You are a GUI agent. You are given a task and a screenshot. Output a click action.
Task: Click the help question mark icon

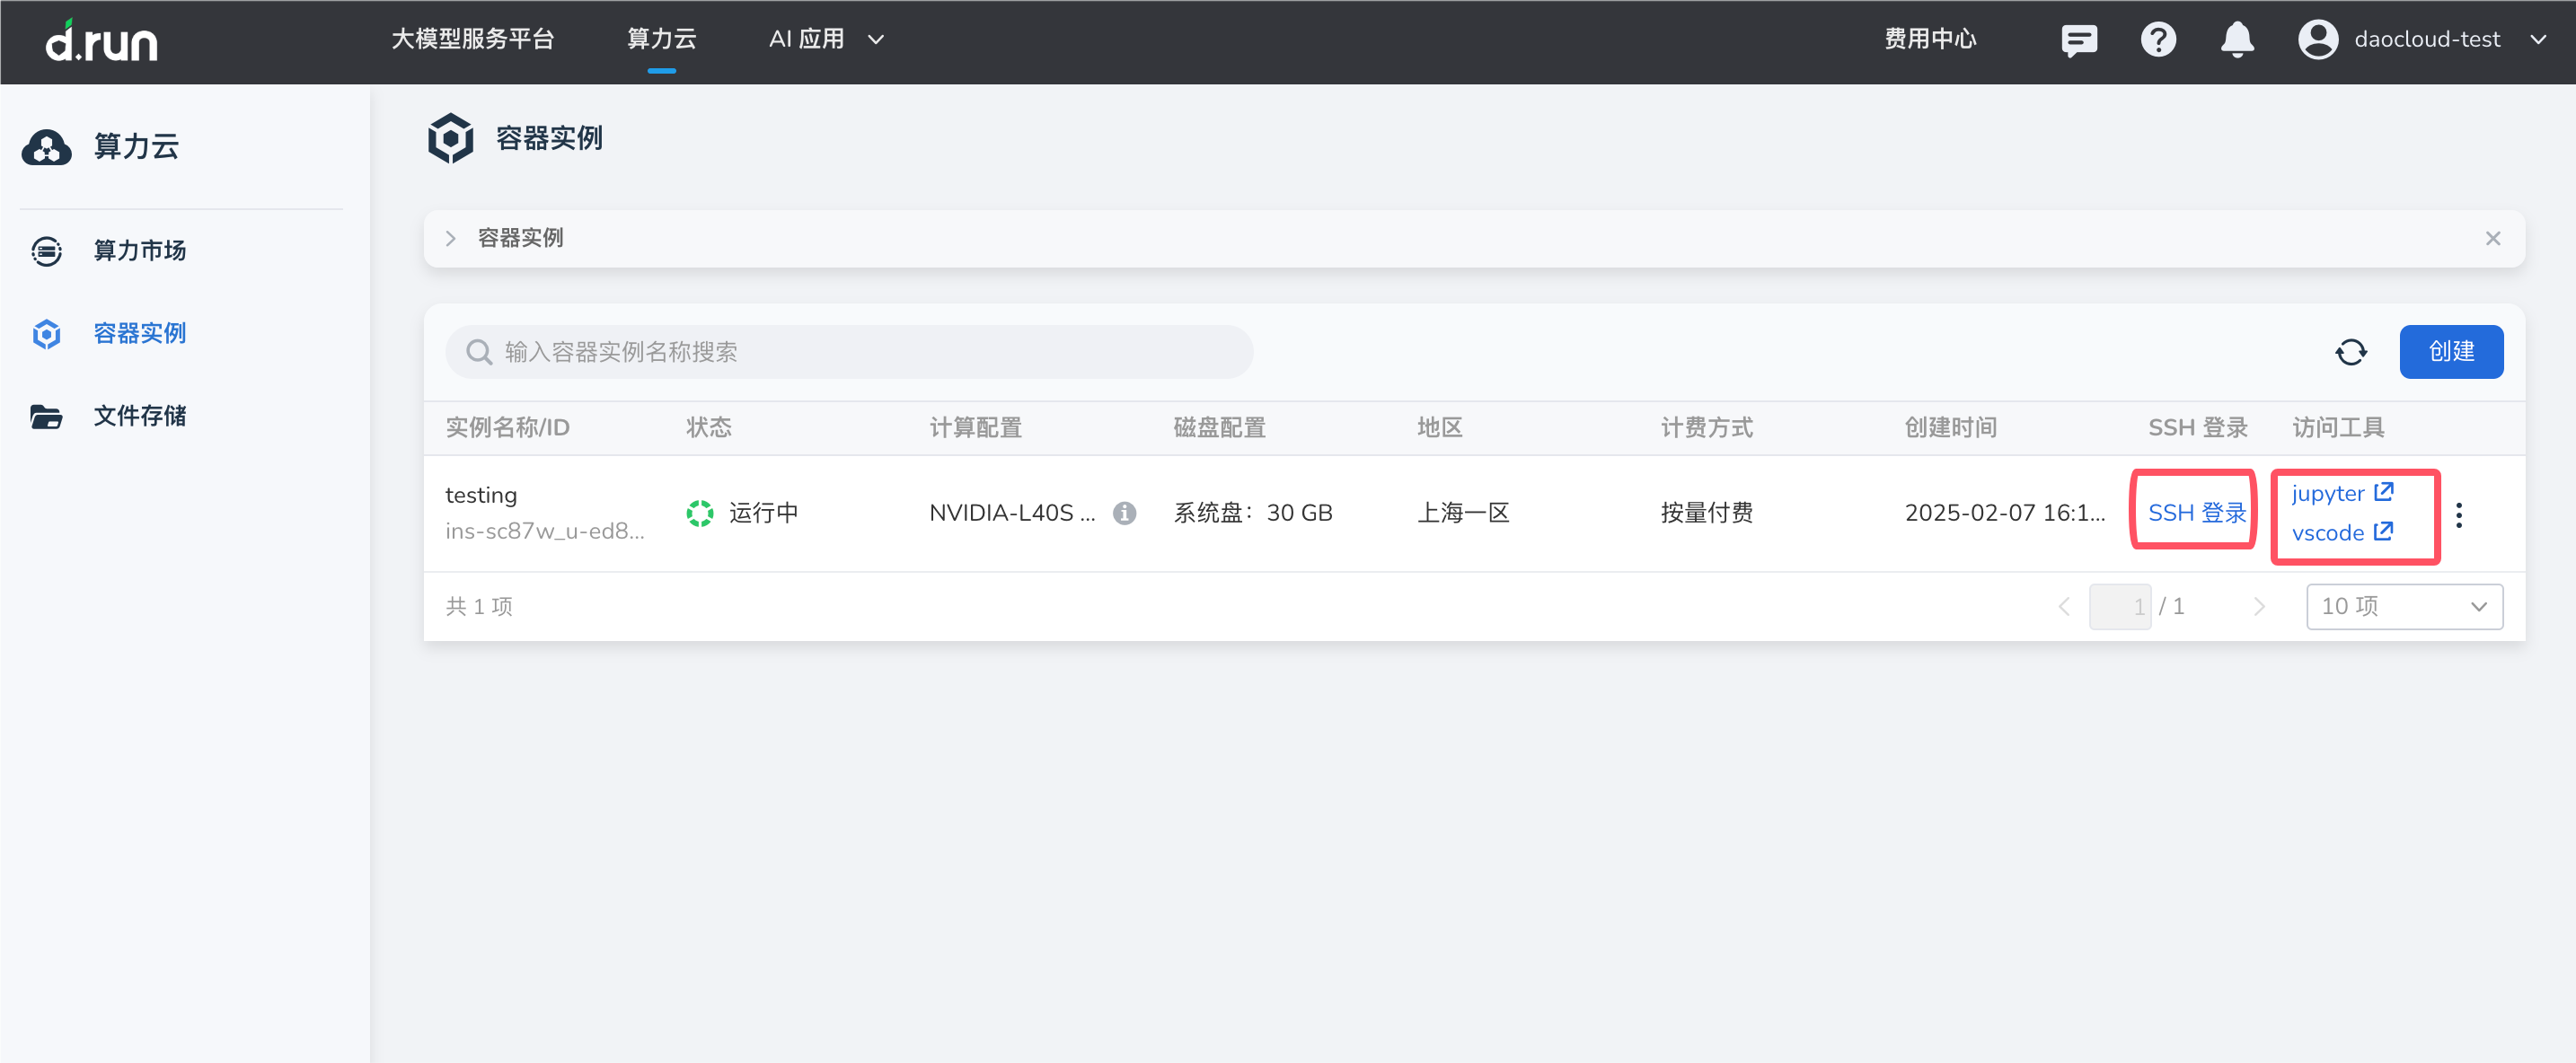pyautogui.click(x=2158, y=40)
